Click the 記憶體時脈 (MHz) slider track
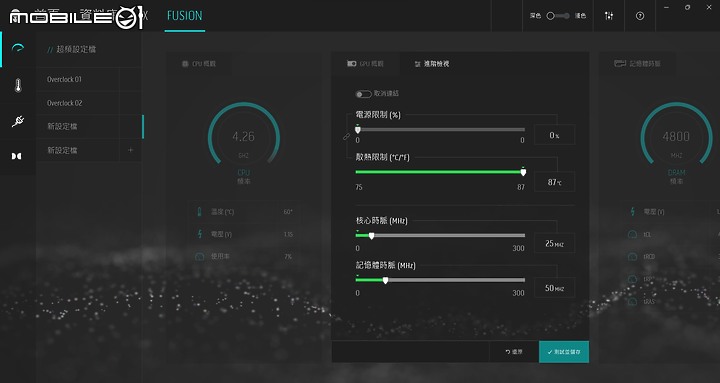The height and width of the screenshot is (383, 720). pyautogui.click(x=440, y=280)
